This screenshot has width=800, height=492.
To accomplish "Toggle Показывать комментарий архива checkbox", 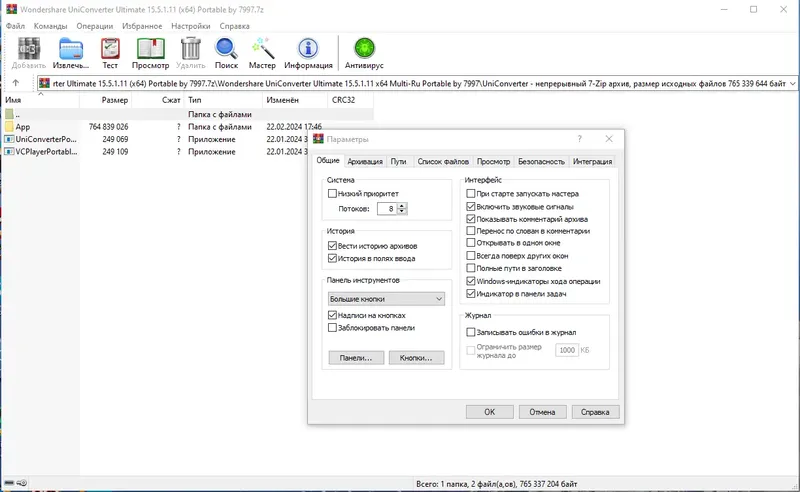I will tap(471, 219).
